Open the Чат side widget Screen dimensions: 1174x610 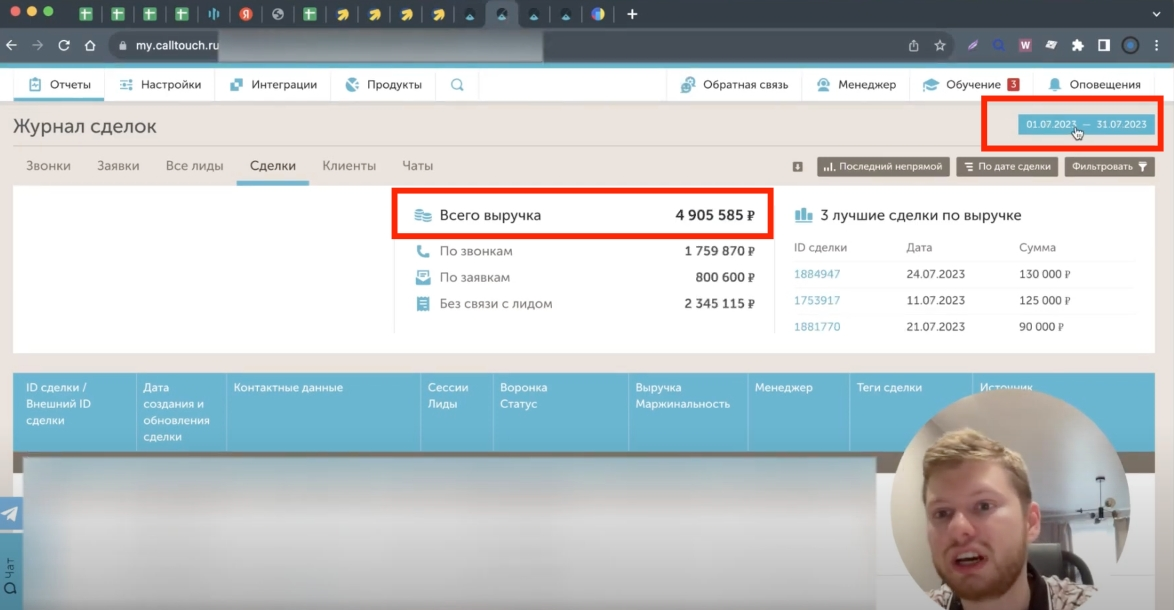[x=10, y=574]
